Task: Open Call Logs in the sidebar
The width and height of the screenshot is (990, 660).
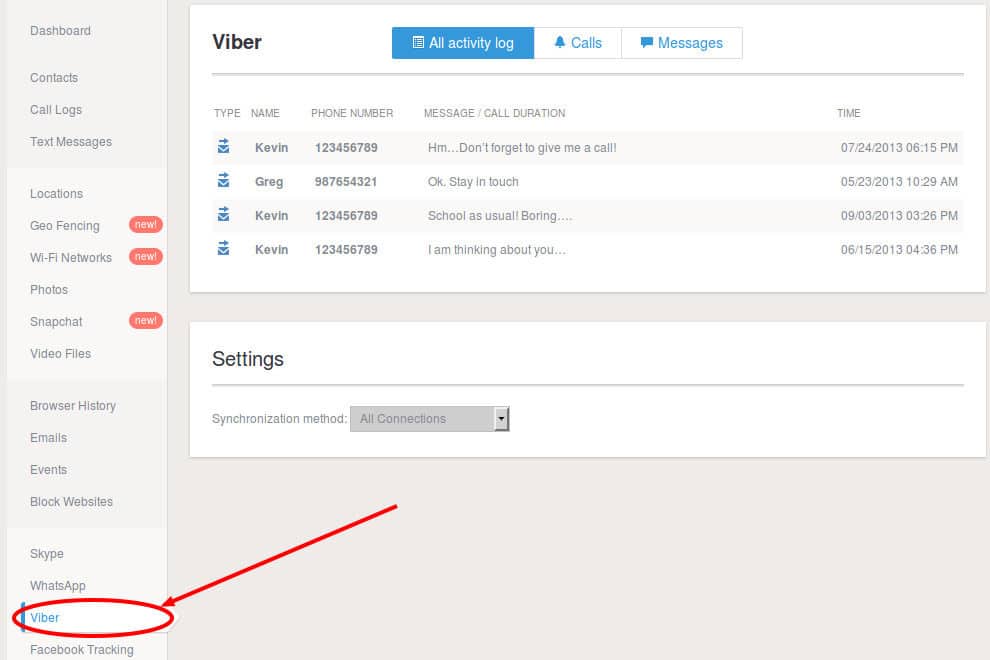Action: [x=56, y=110]
